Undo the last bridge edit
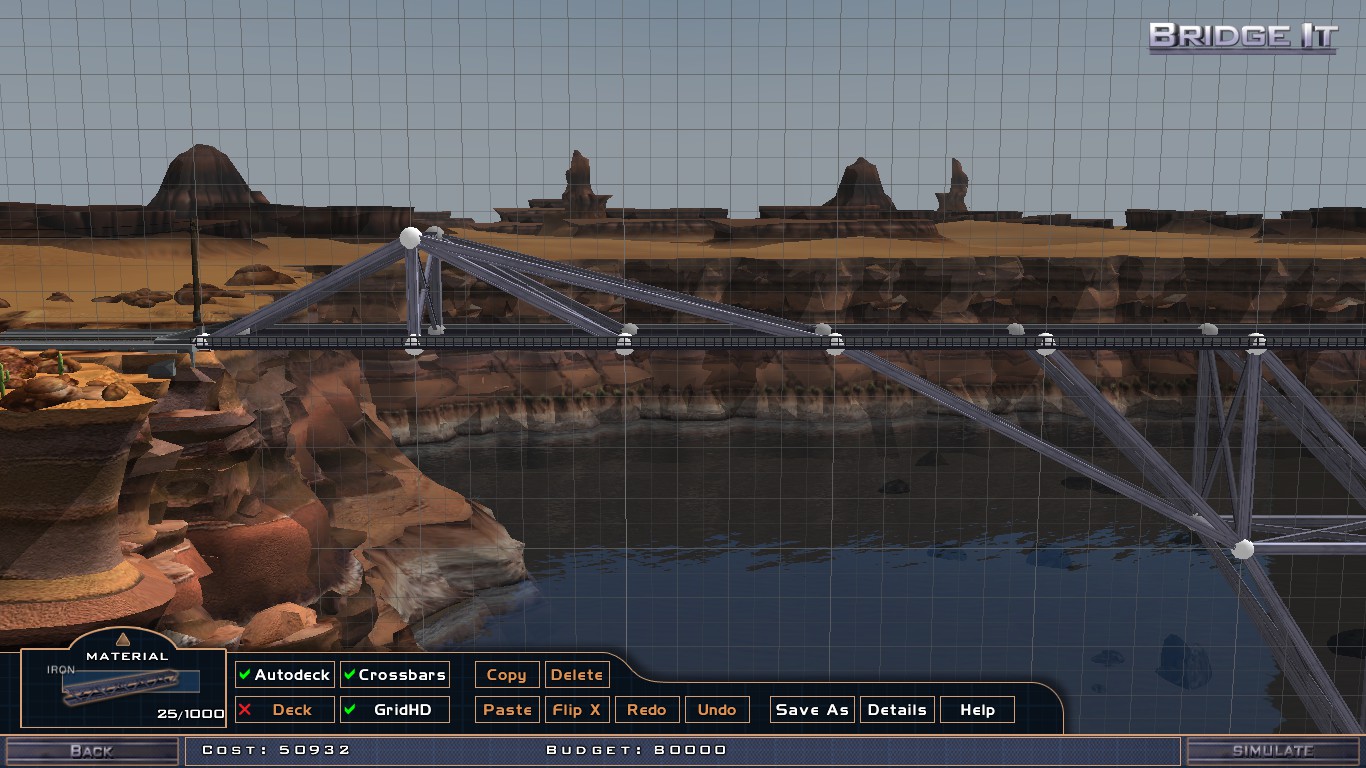This screenshot has height=768, width=1366. pos(717,710)
